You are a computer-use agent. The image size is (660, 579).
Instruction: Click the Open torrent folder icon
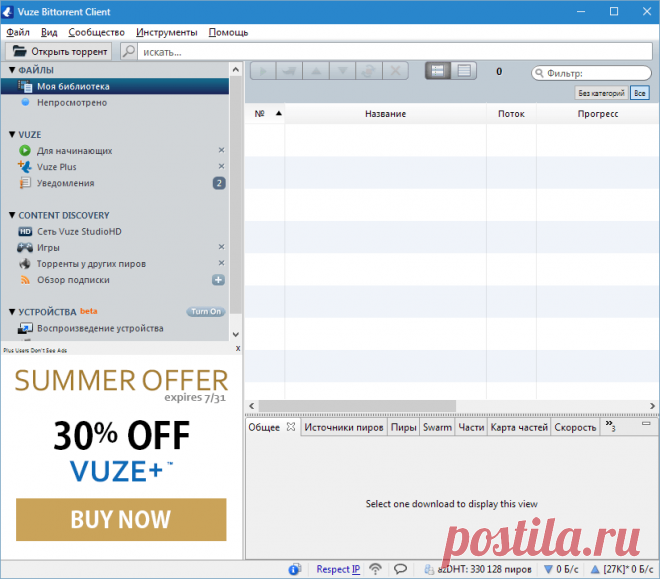tap(19, 51)
